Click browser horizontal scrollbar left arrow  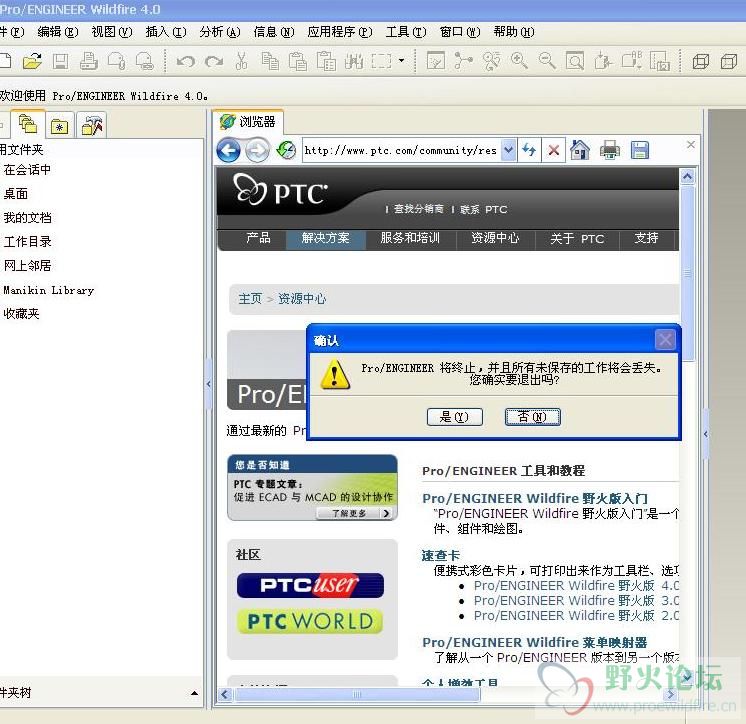(x=225, y=695)
